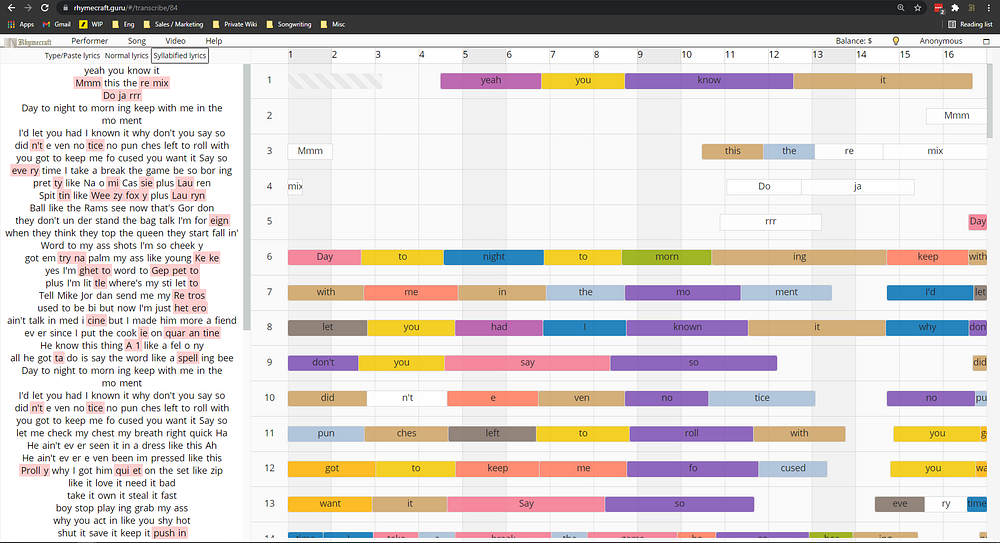Select the 'tice' block in row 10

coord(762,399)
